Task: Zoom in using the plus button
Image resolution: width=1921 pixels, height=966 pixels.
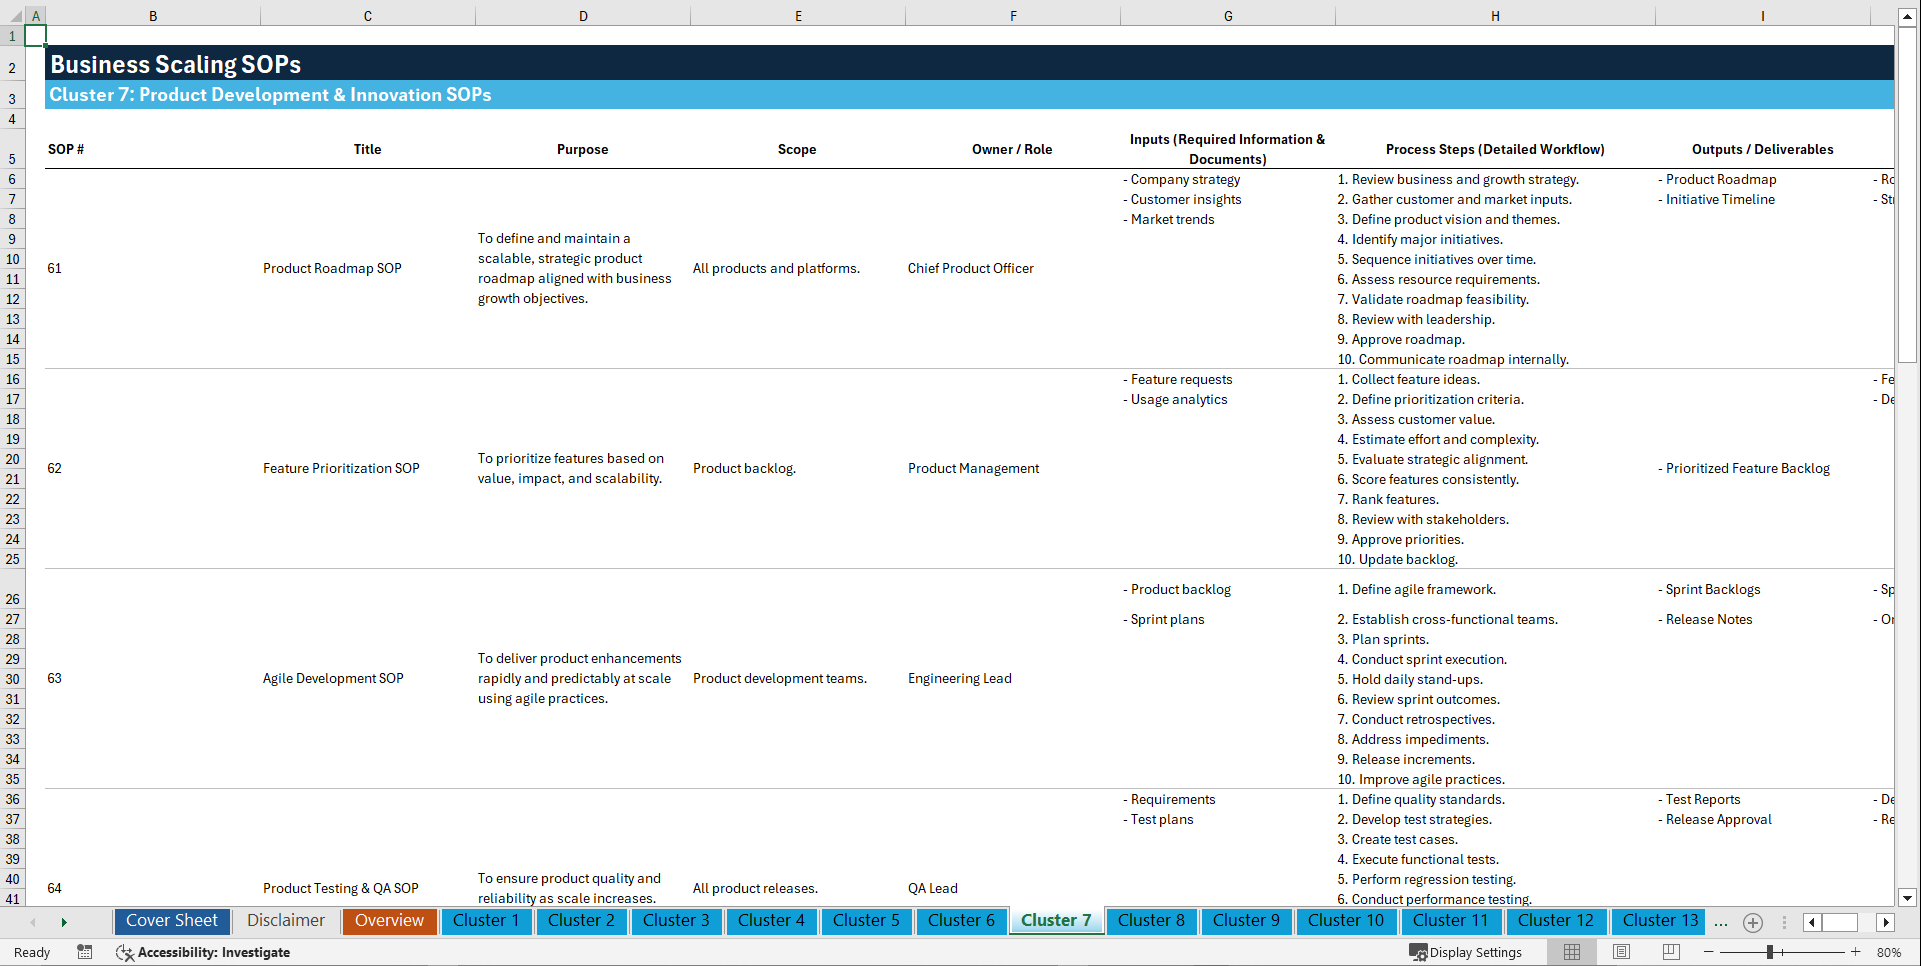Action: [x=1855, y=952]
